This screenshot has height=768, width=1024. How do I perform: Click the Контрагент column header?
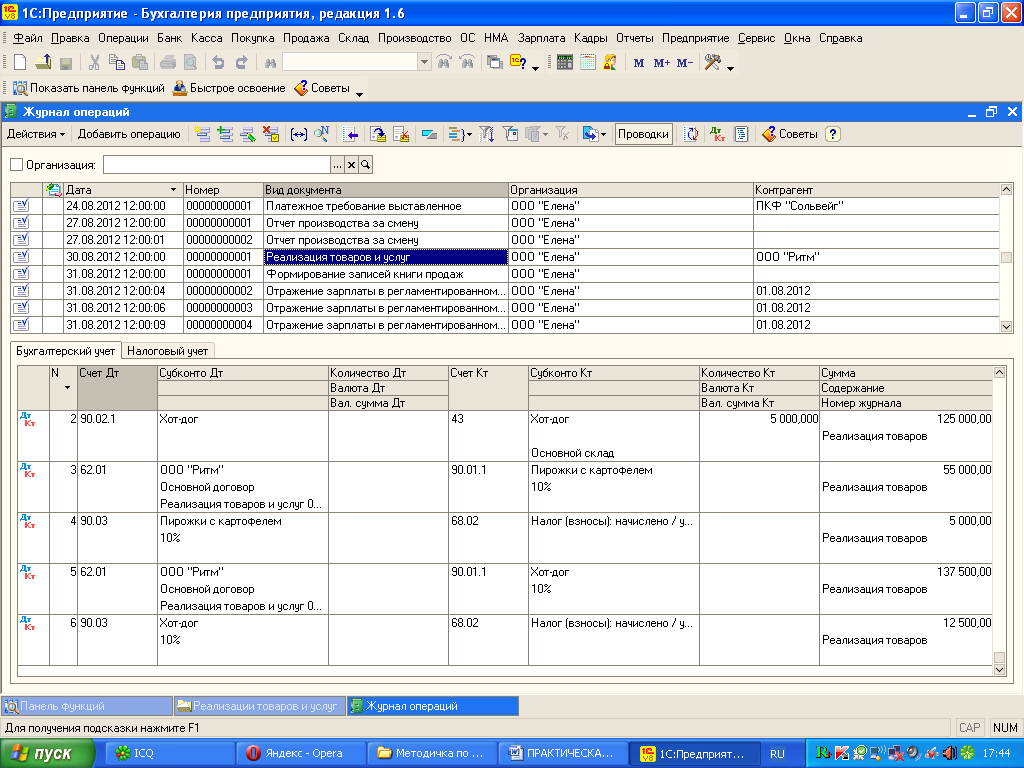pos(876,190)
